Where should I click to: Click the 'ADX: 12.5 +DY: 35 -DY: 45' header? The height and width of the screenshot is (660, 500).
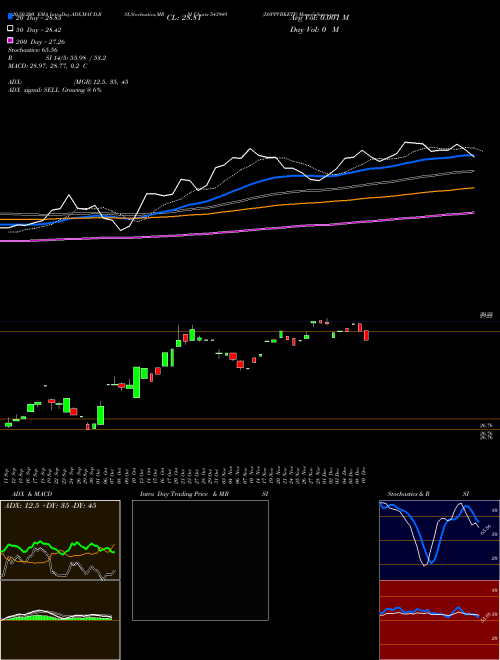click(50, 506)
